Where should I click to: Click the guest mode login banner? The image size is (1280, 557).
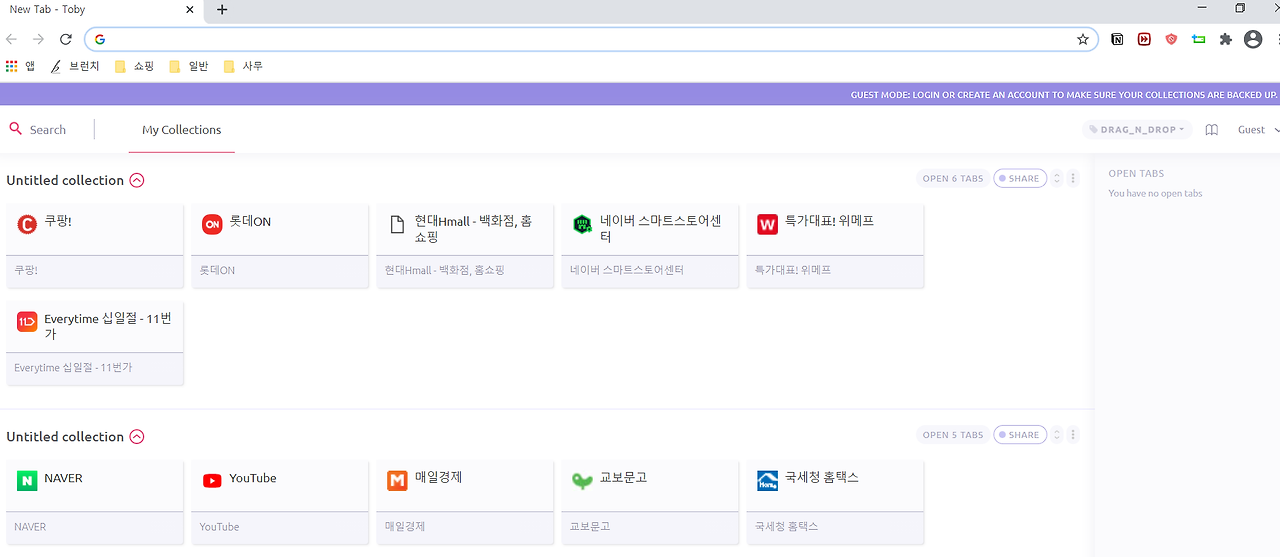pyautogui.click(x=1064, y=95)
